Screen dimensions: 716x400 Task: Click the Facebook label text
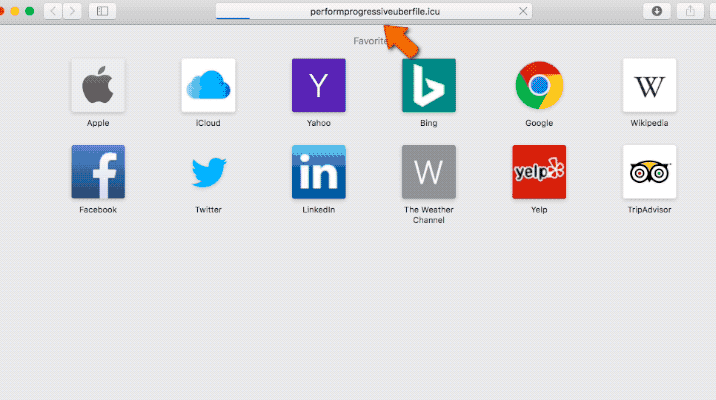coord(98,210)
